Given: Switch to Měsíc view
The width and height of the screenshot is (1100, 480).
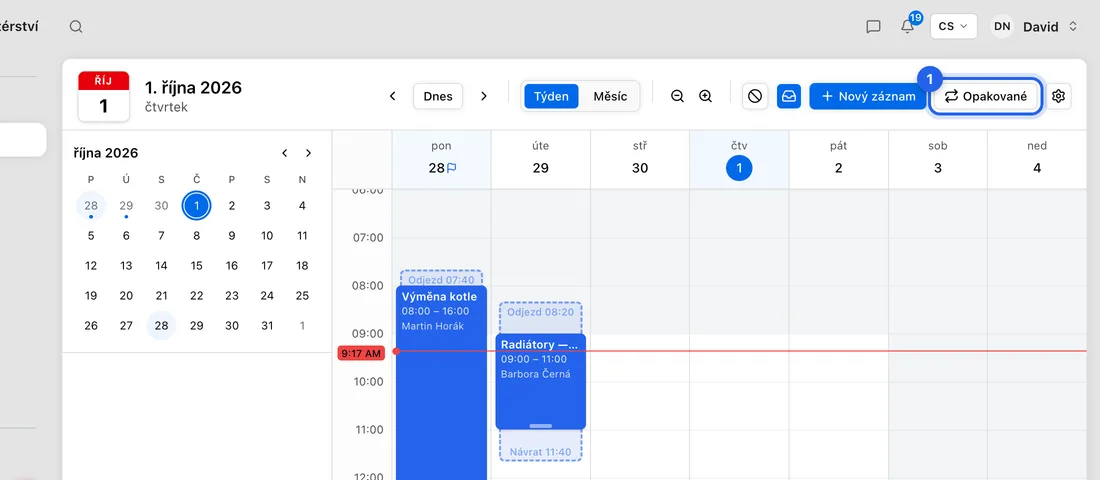Looking at the screenshot, I should 610,96.
